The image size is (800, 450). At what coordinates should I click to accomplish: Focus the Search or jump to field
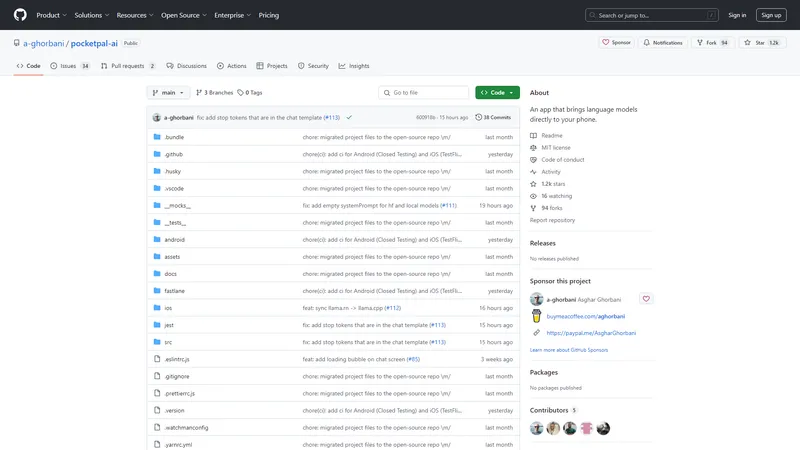coord(652,15)
